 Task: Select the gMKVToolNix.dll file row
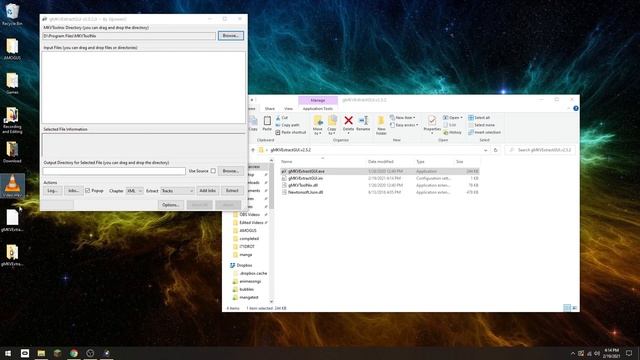click(380, 185)
